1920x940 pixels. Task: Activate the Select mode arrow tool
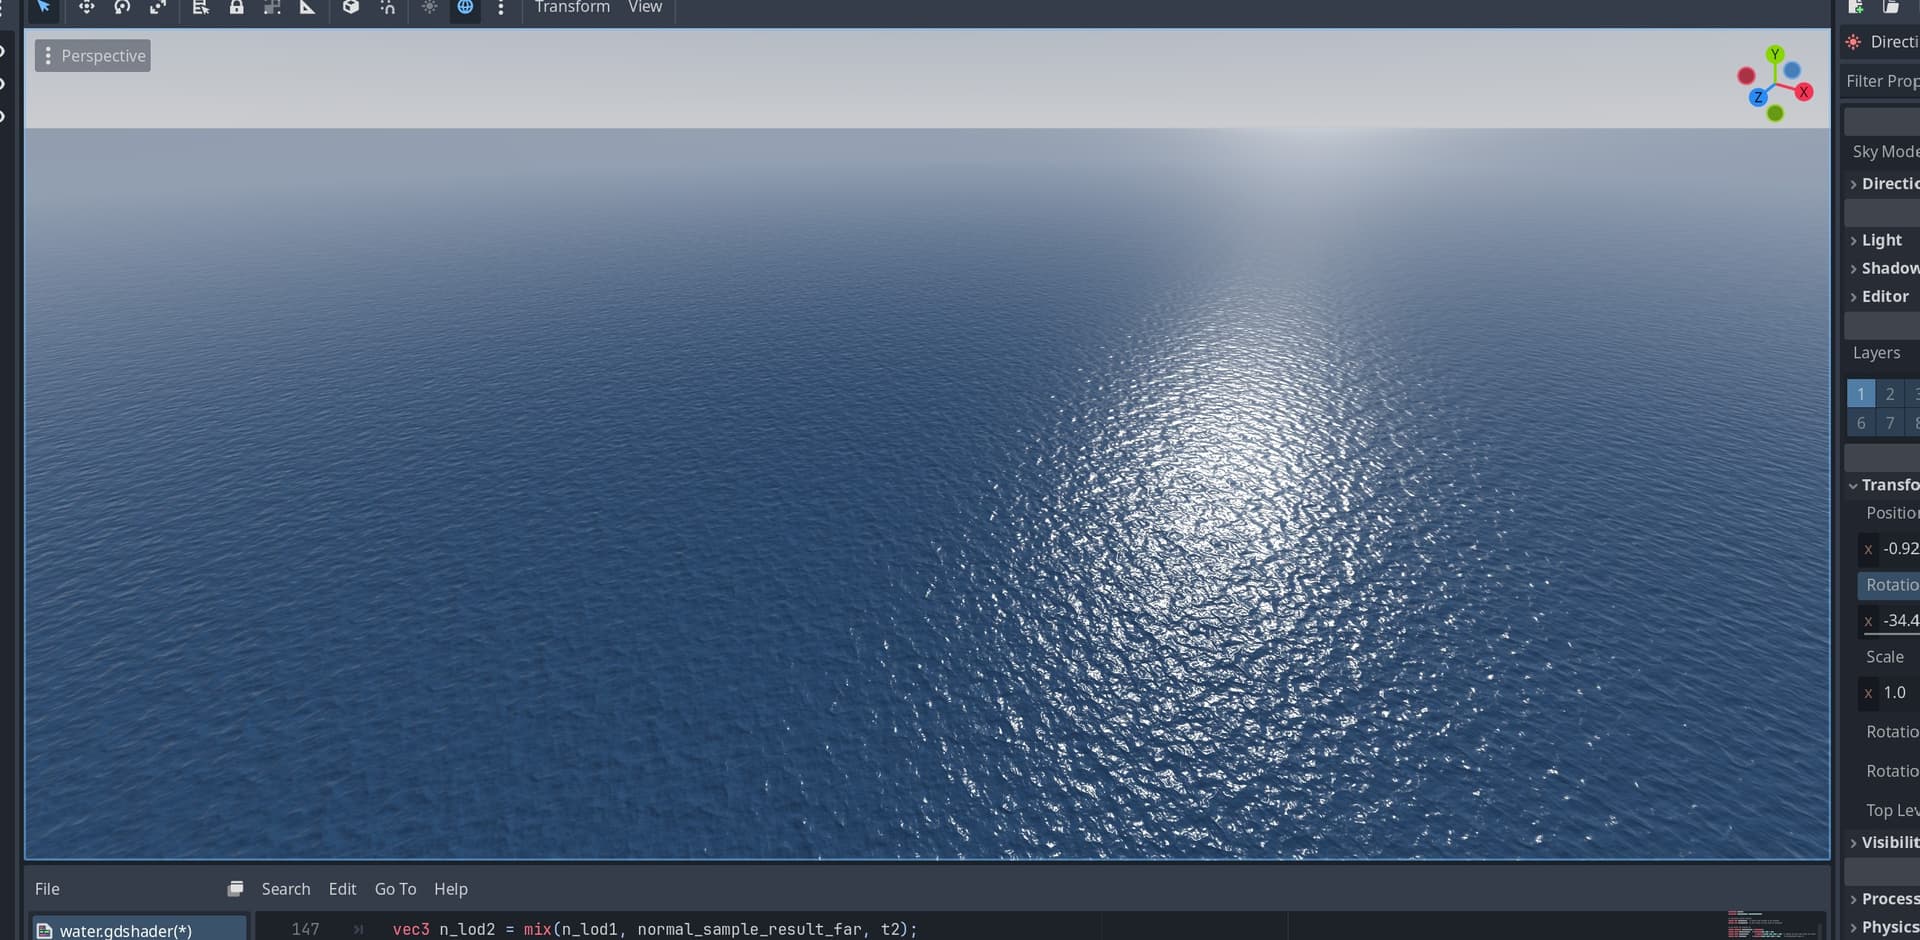[x=44, y=7]
